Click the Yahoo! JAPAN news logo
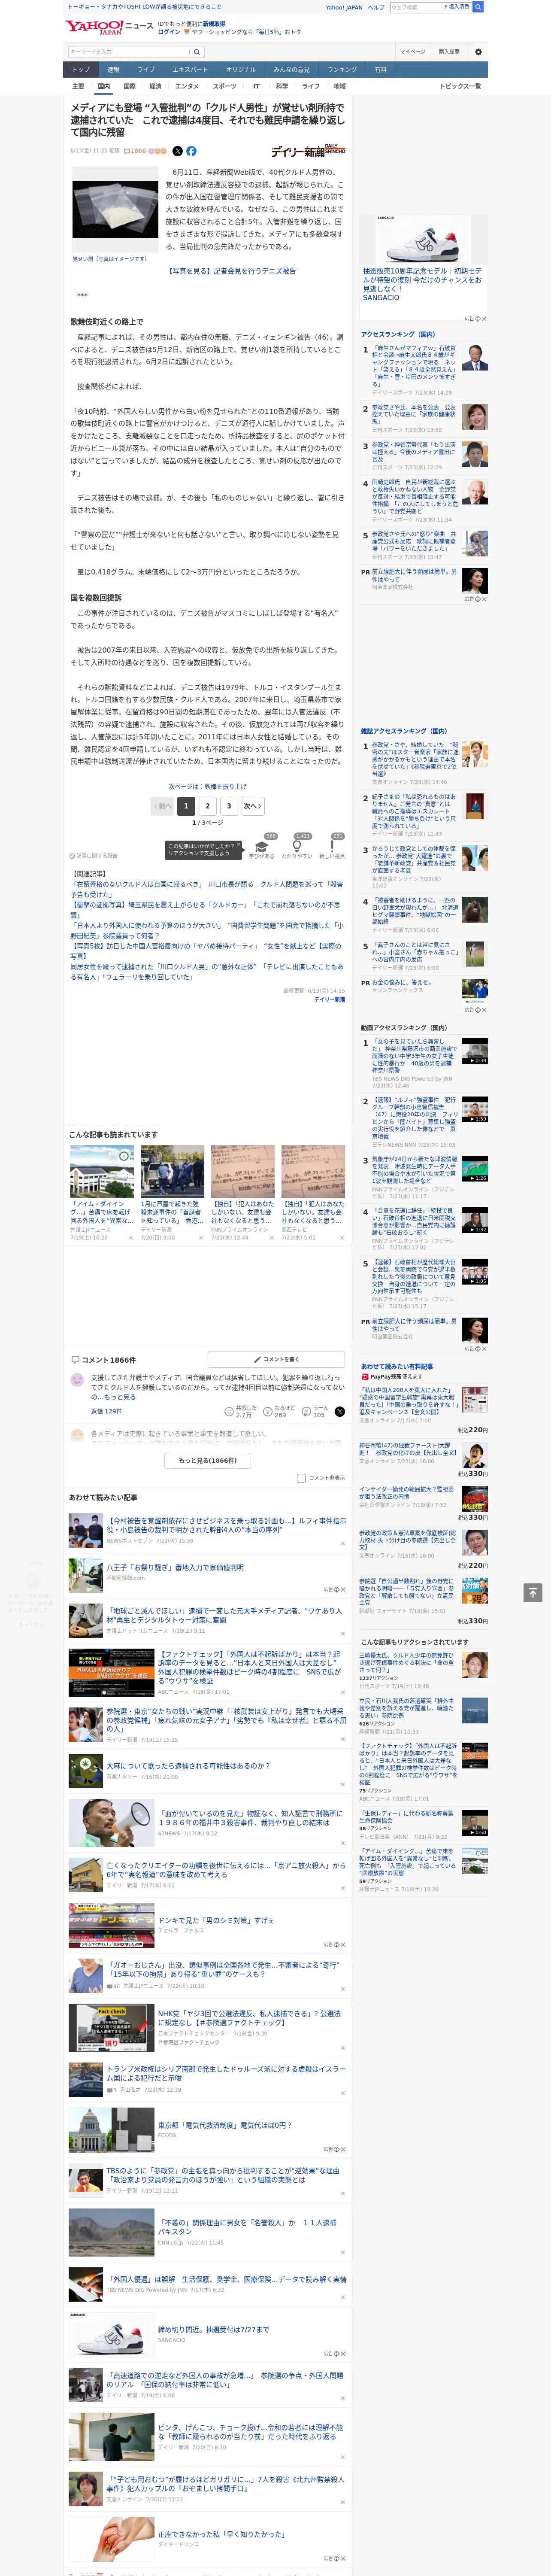The height and width of the screenshot is (2576, 551). coord(109,27)
